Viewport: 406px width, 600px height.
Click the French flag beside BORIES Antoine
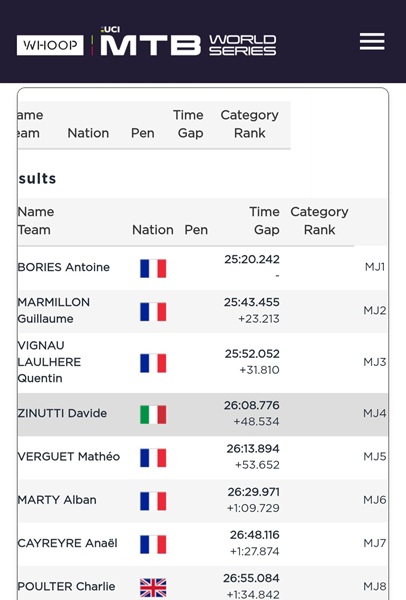click(153, 268)
